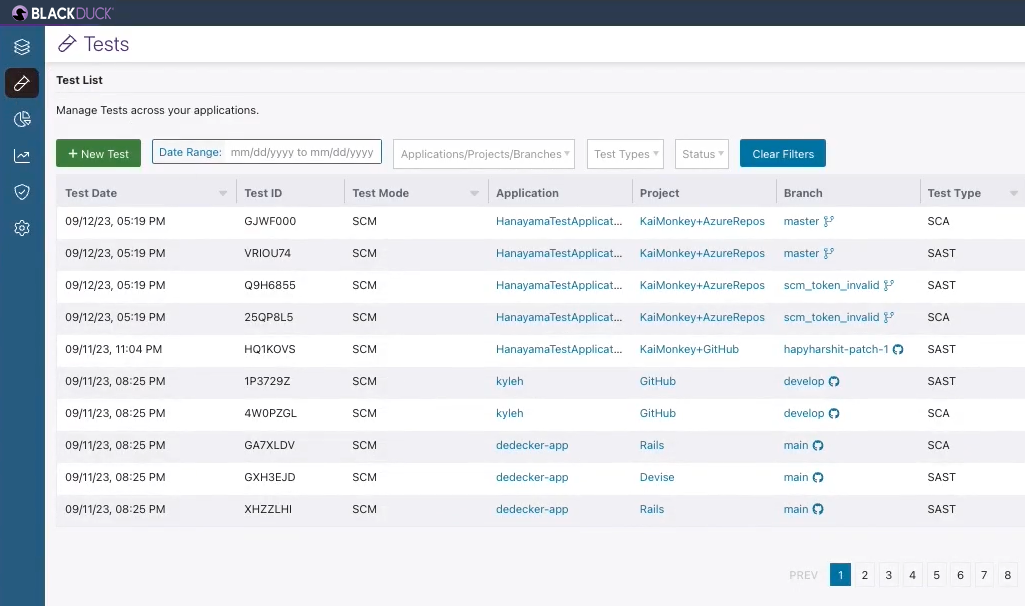Open the Devise project link

click(x=657, y=477)
